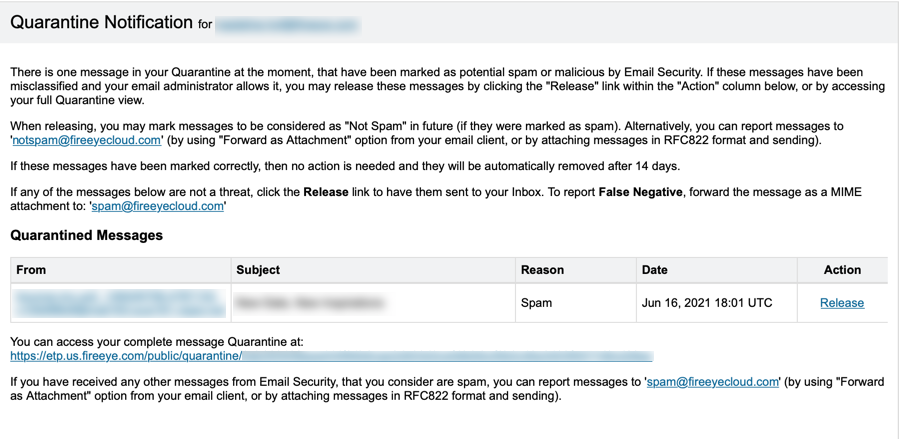Click the blurred message subject cell
The image size is (899, 439).
coord(373,303)
